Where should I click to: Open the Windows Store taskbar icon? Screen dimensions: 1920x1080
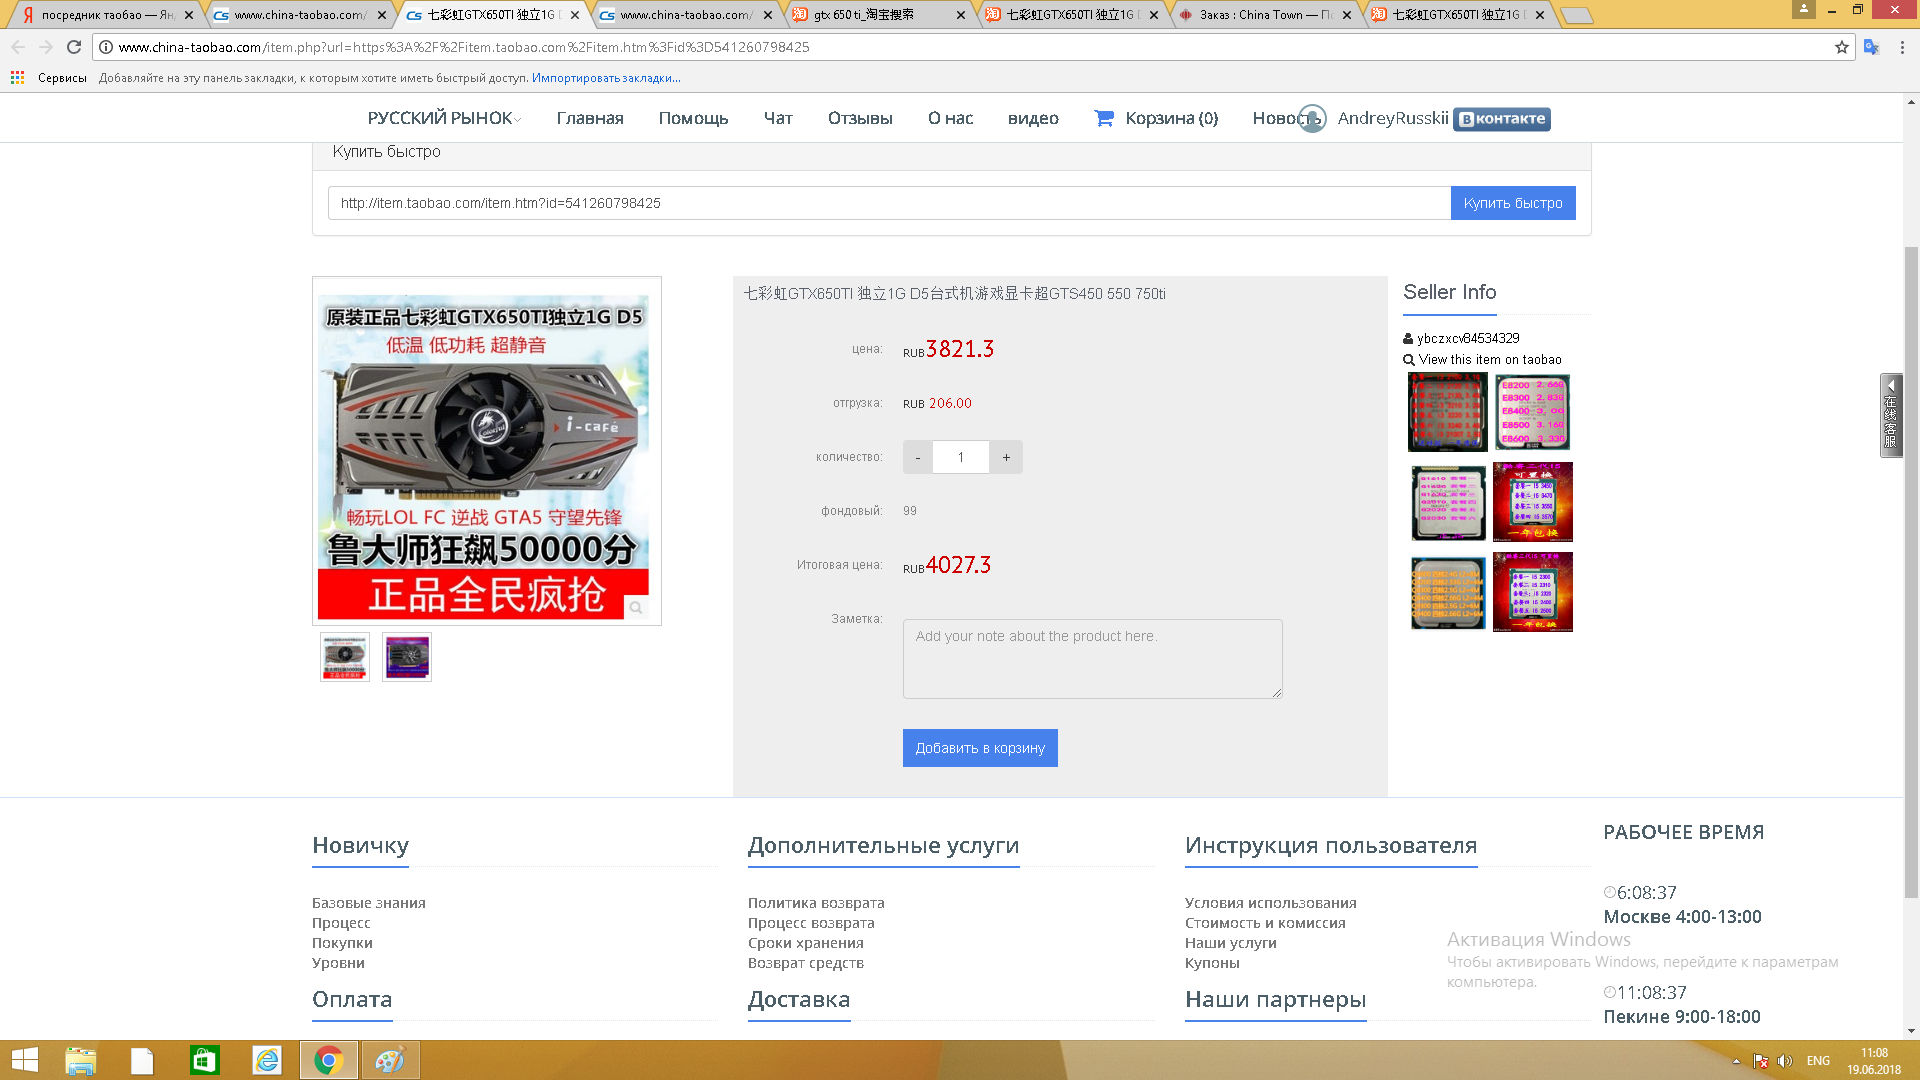click(204, 1060)
